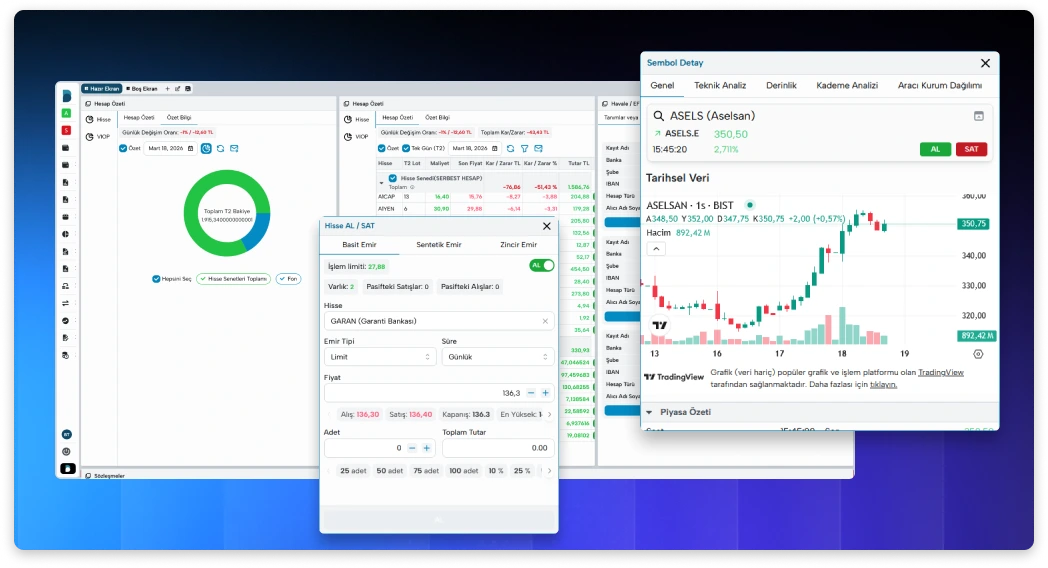The width and height of the screenshot is (1048, 568).
Task: Open the Emir Tipi Limit dropdown
Action: click(380, 356)
